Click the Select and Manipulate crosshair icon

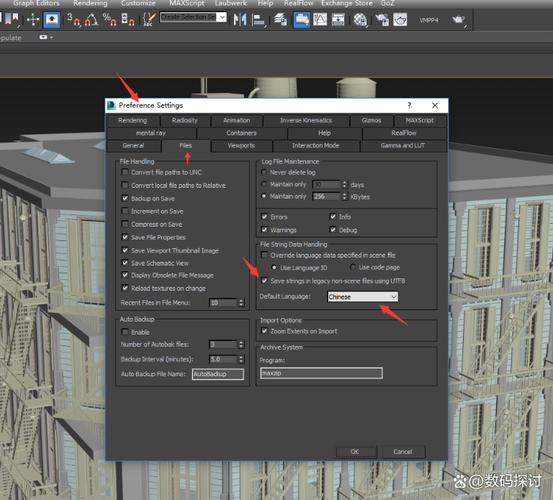point(33,19)
